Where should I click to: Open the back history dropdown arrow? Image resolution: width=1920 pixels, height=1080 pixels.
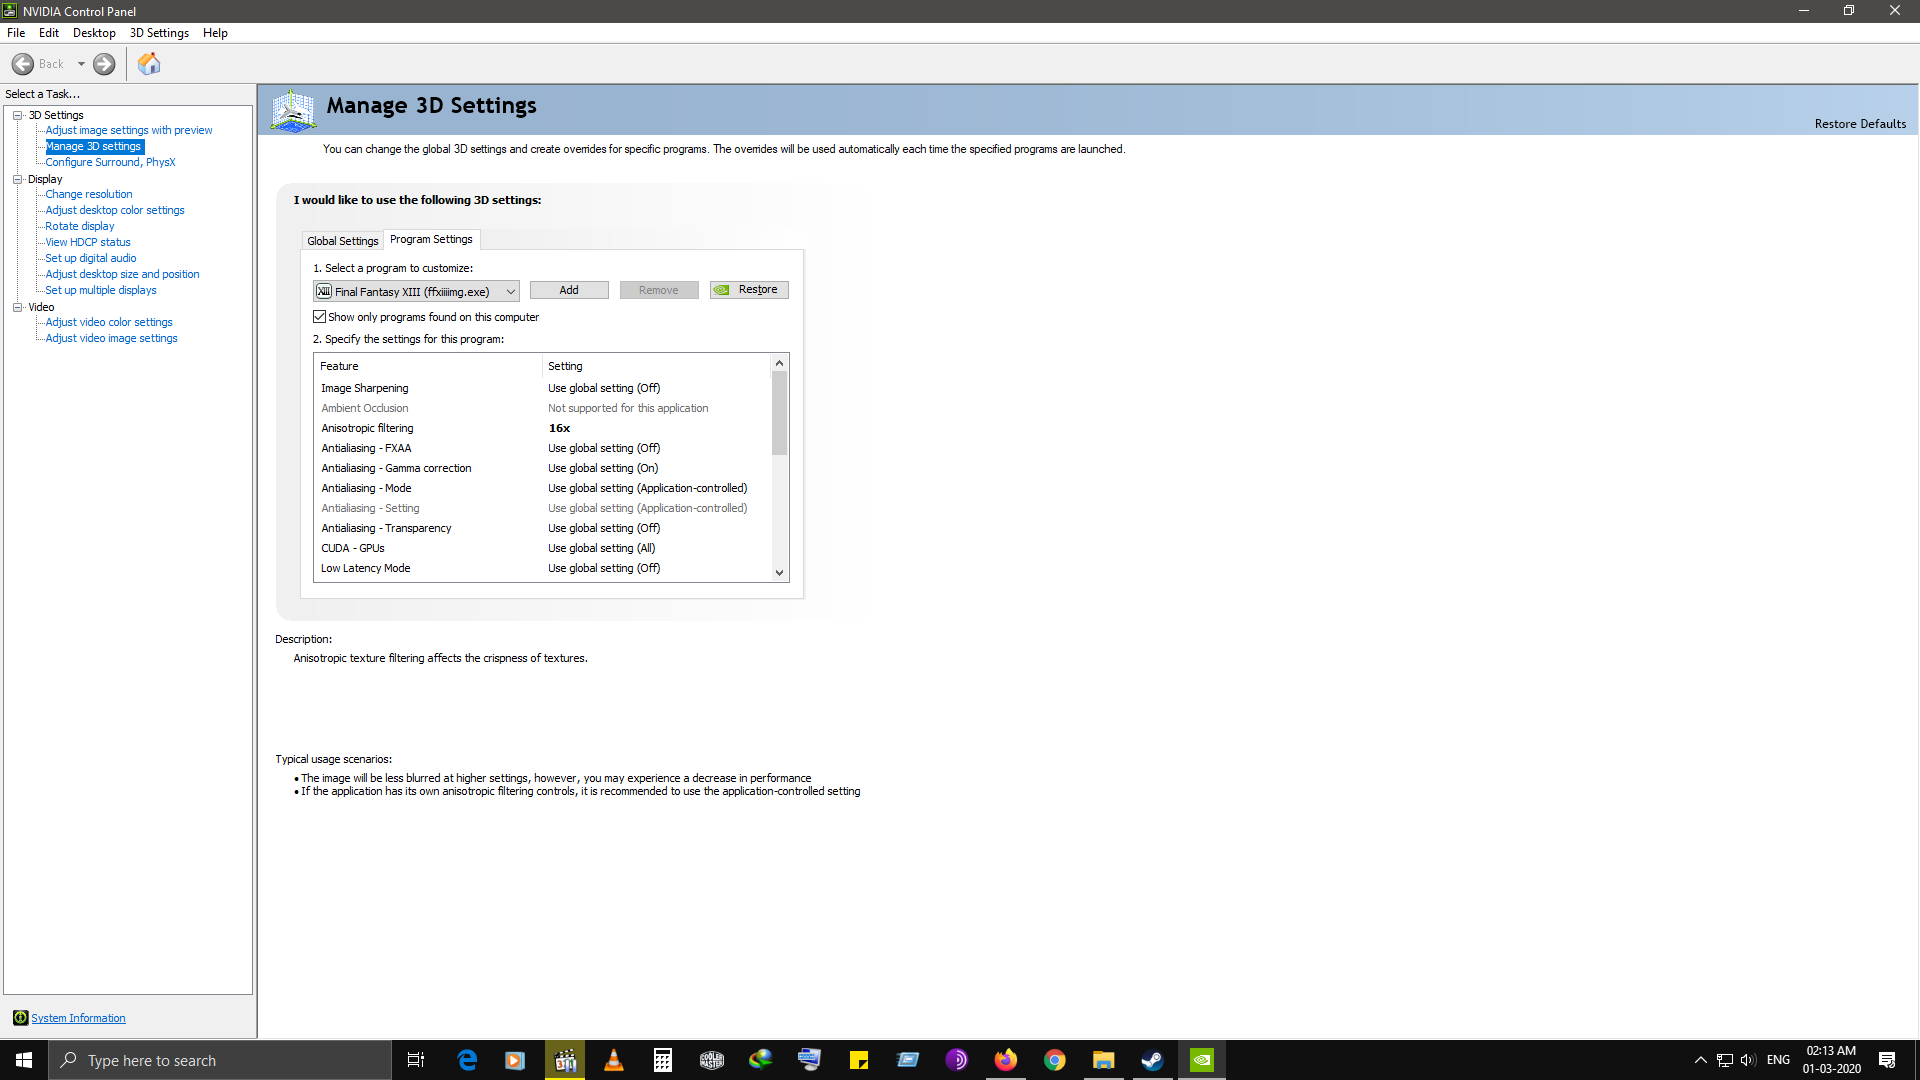pyautogui.click(x=81, y=64)
